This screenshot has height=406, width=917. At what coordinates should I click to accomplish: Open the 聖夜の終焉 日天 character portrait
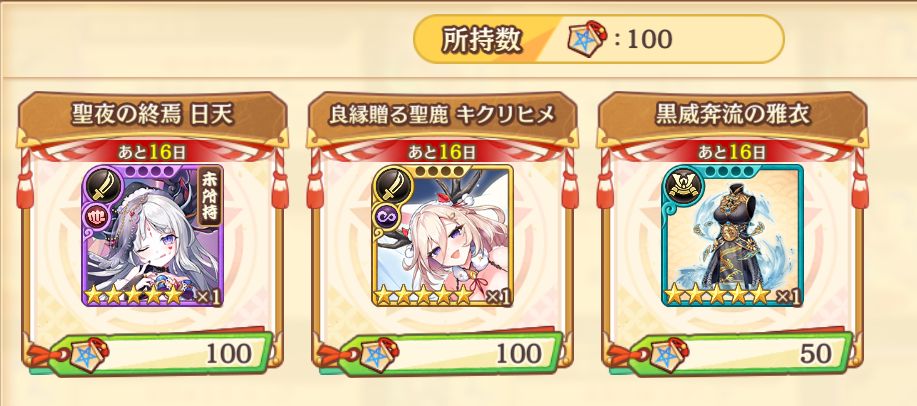[x=152, y=236]
